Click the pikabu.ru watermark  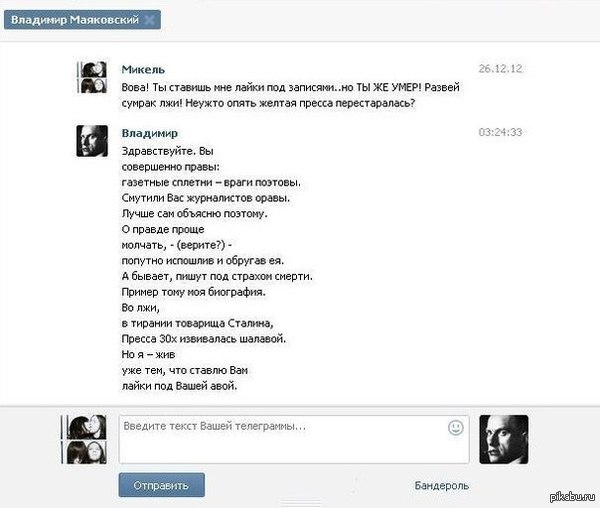coord(572,496)
